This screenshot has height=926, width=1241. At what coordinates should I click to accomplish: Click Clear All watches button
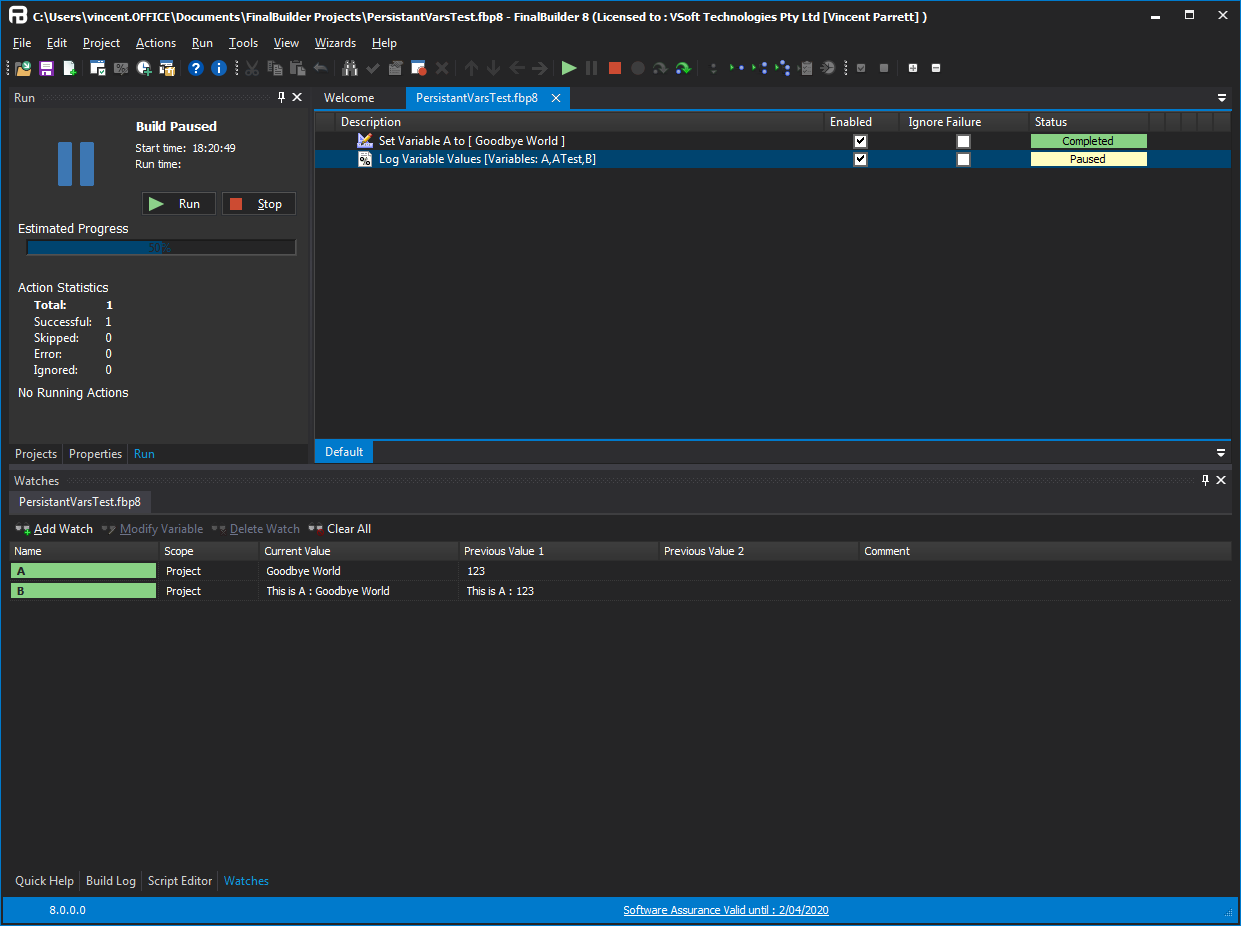click(340, 529)
